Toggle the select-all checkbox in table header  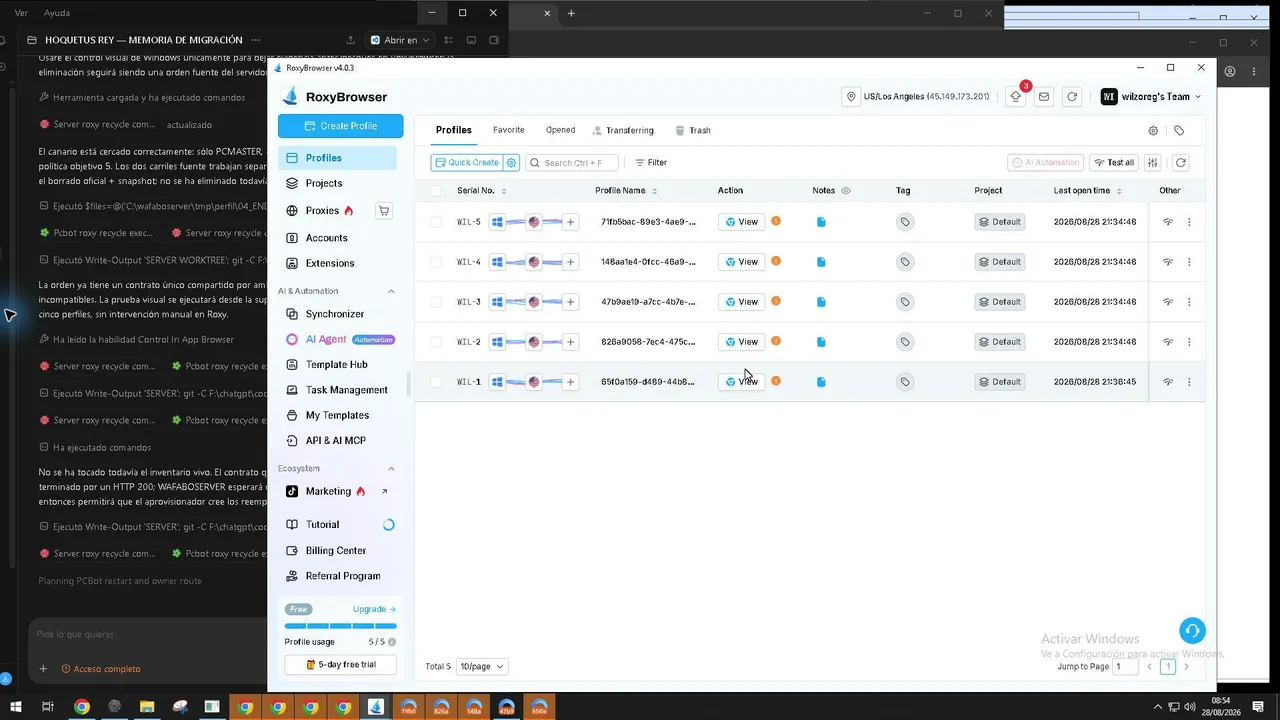point(436,191)
